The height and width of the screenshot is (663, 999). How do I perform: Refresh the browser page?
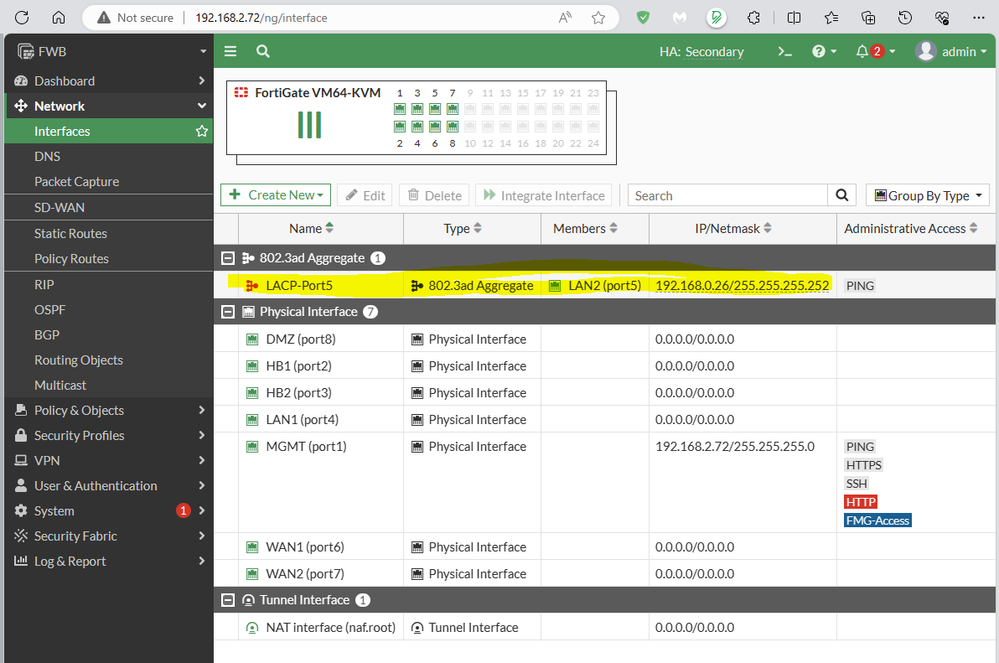pyautogui.click(x=22, y=17)
